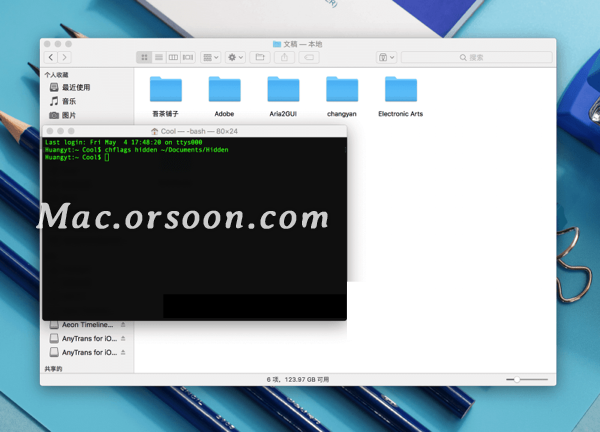600x432 pixels.
Task: Switch Finder to icon view
Action: 144,57
